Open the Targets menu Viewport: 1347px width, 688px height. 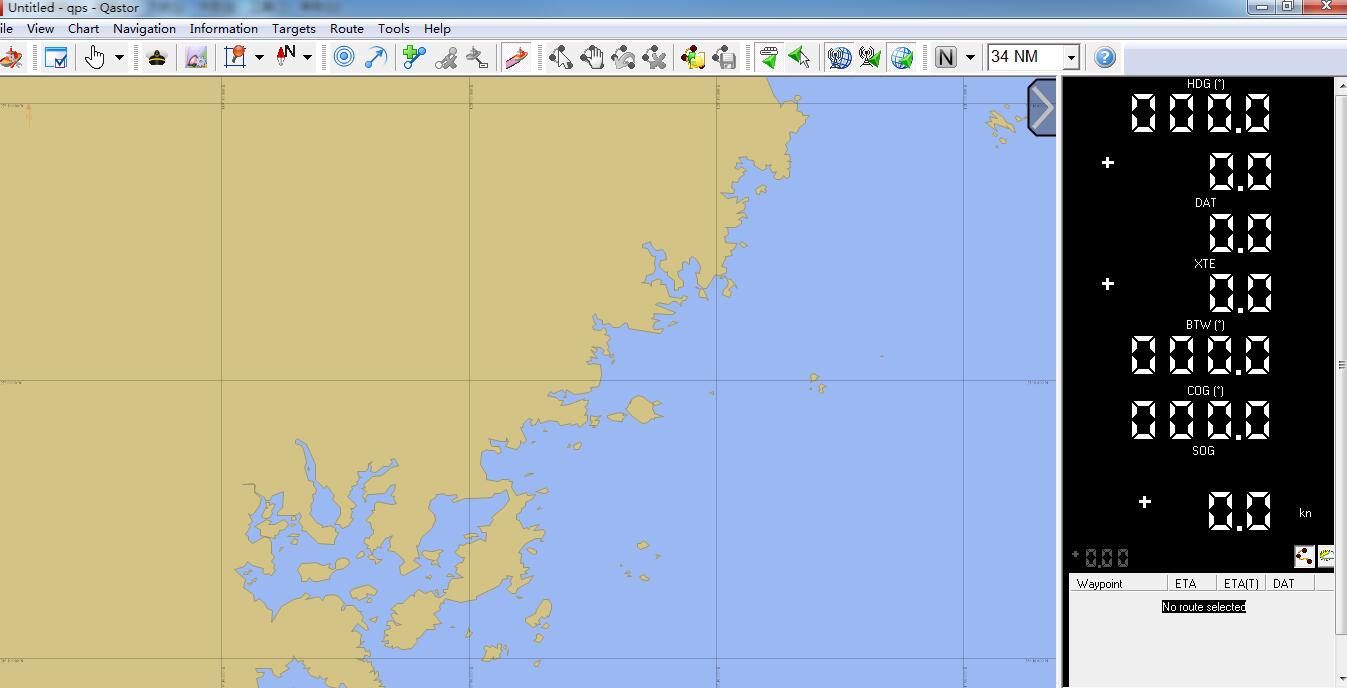pos(293,28)
